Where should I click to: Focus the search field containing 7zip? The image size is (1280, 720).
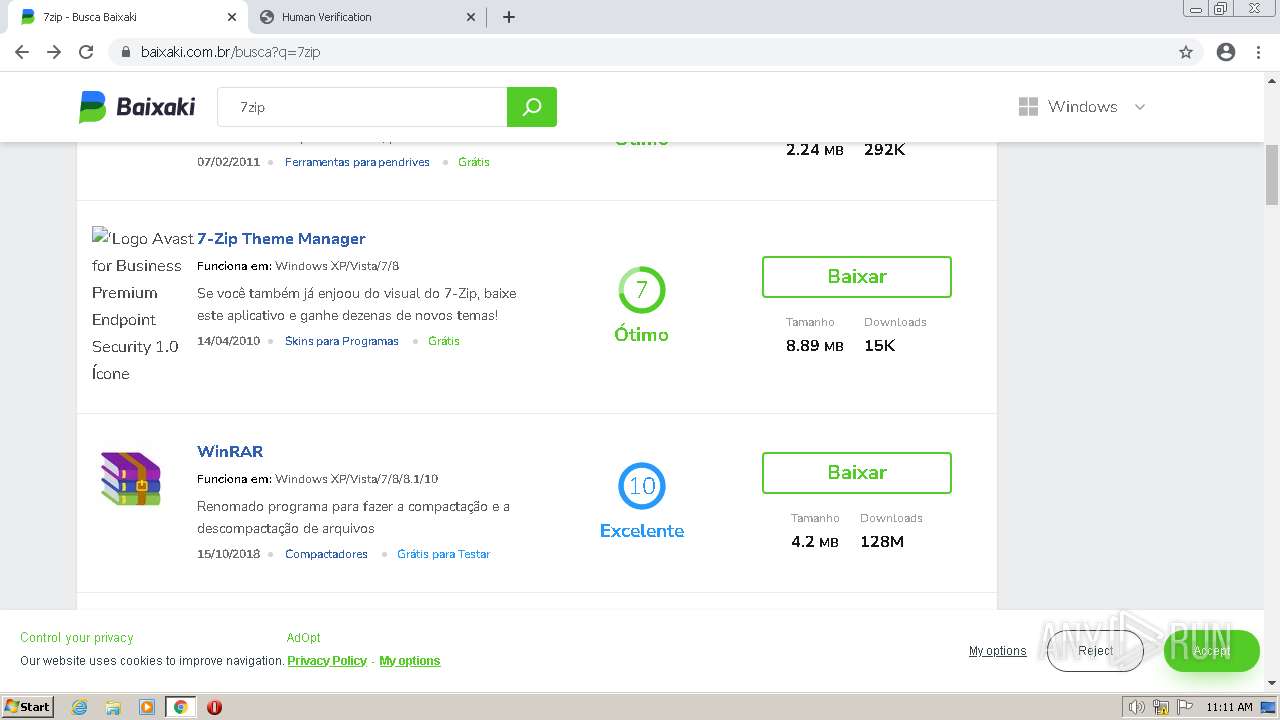coord(362,107)
